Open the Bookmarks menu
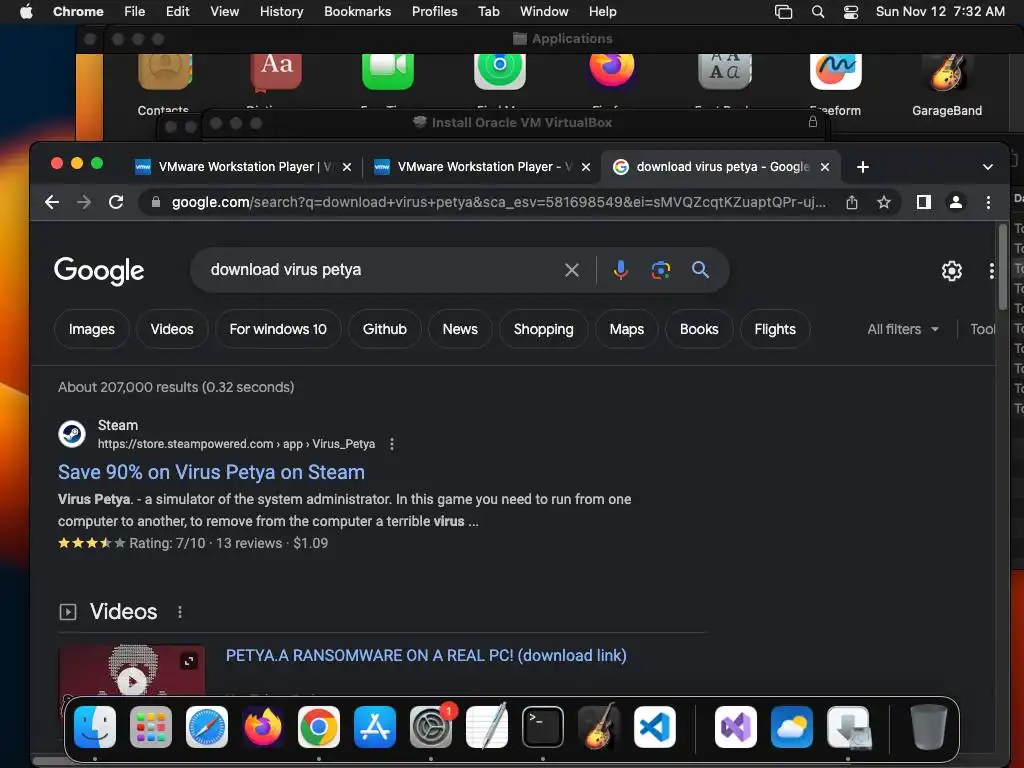 pyautogui.click(x=357, y=12)
